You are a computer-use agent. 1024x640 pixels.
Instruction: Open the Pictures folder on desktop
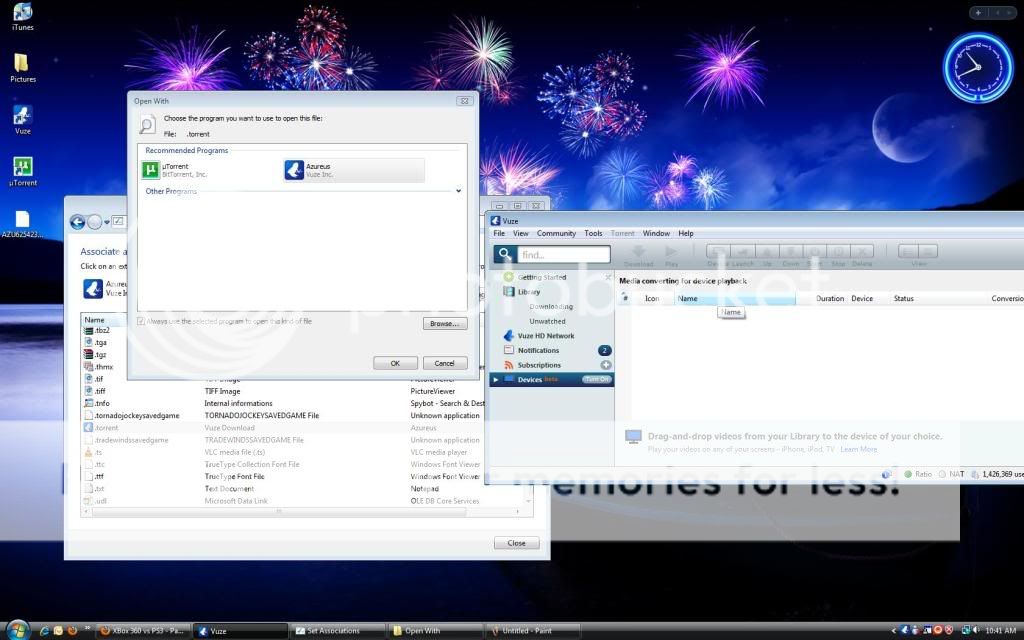pyautogui.click(x=22, y=63)
